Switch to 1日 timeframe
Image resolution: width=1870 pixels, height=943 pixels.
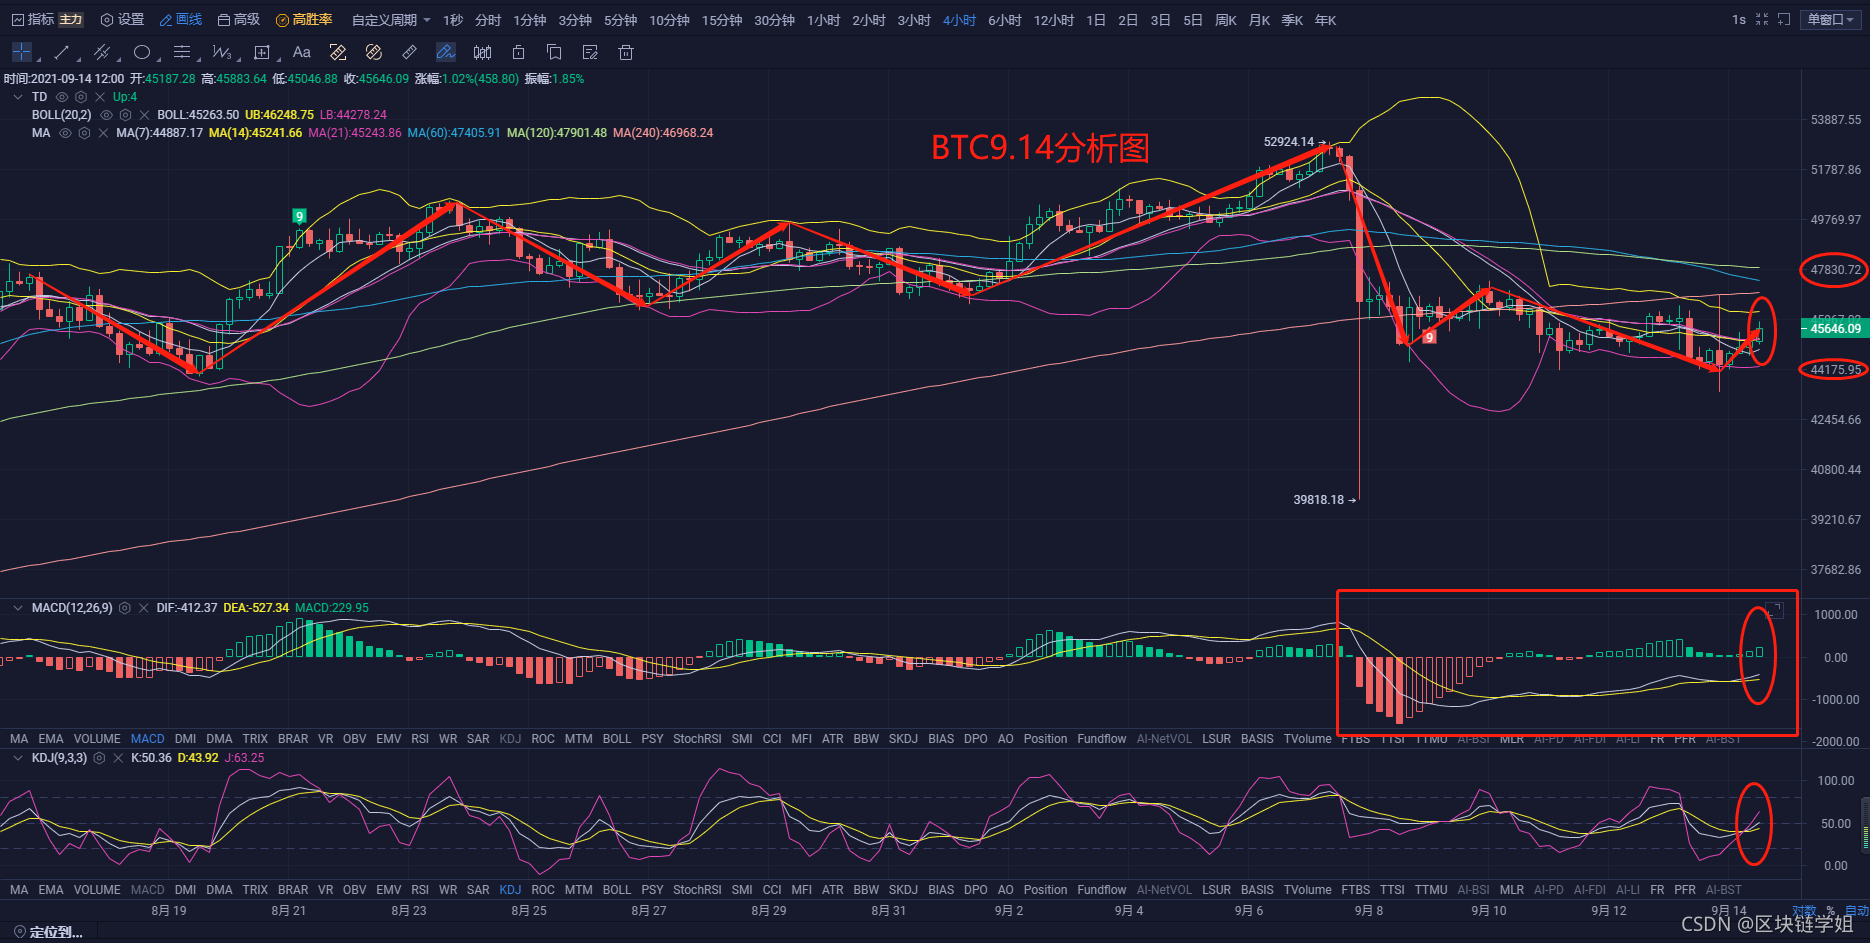(x=1096, y=20)
